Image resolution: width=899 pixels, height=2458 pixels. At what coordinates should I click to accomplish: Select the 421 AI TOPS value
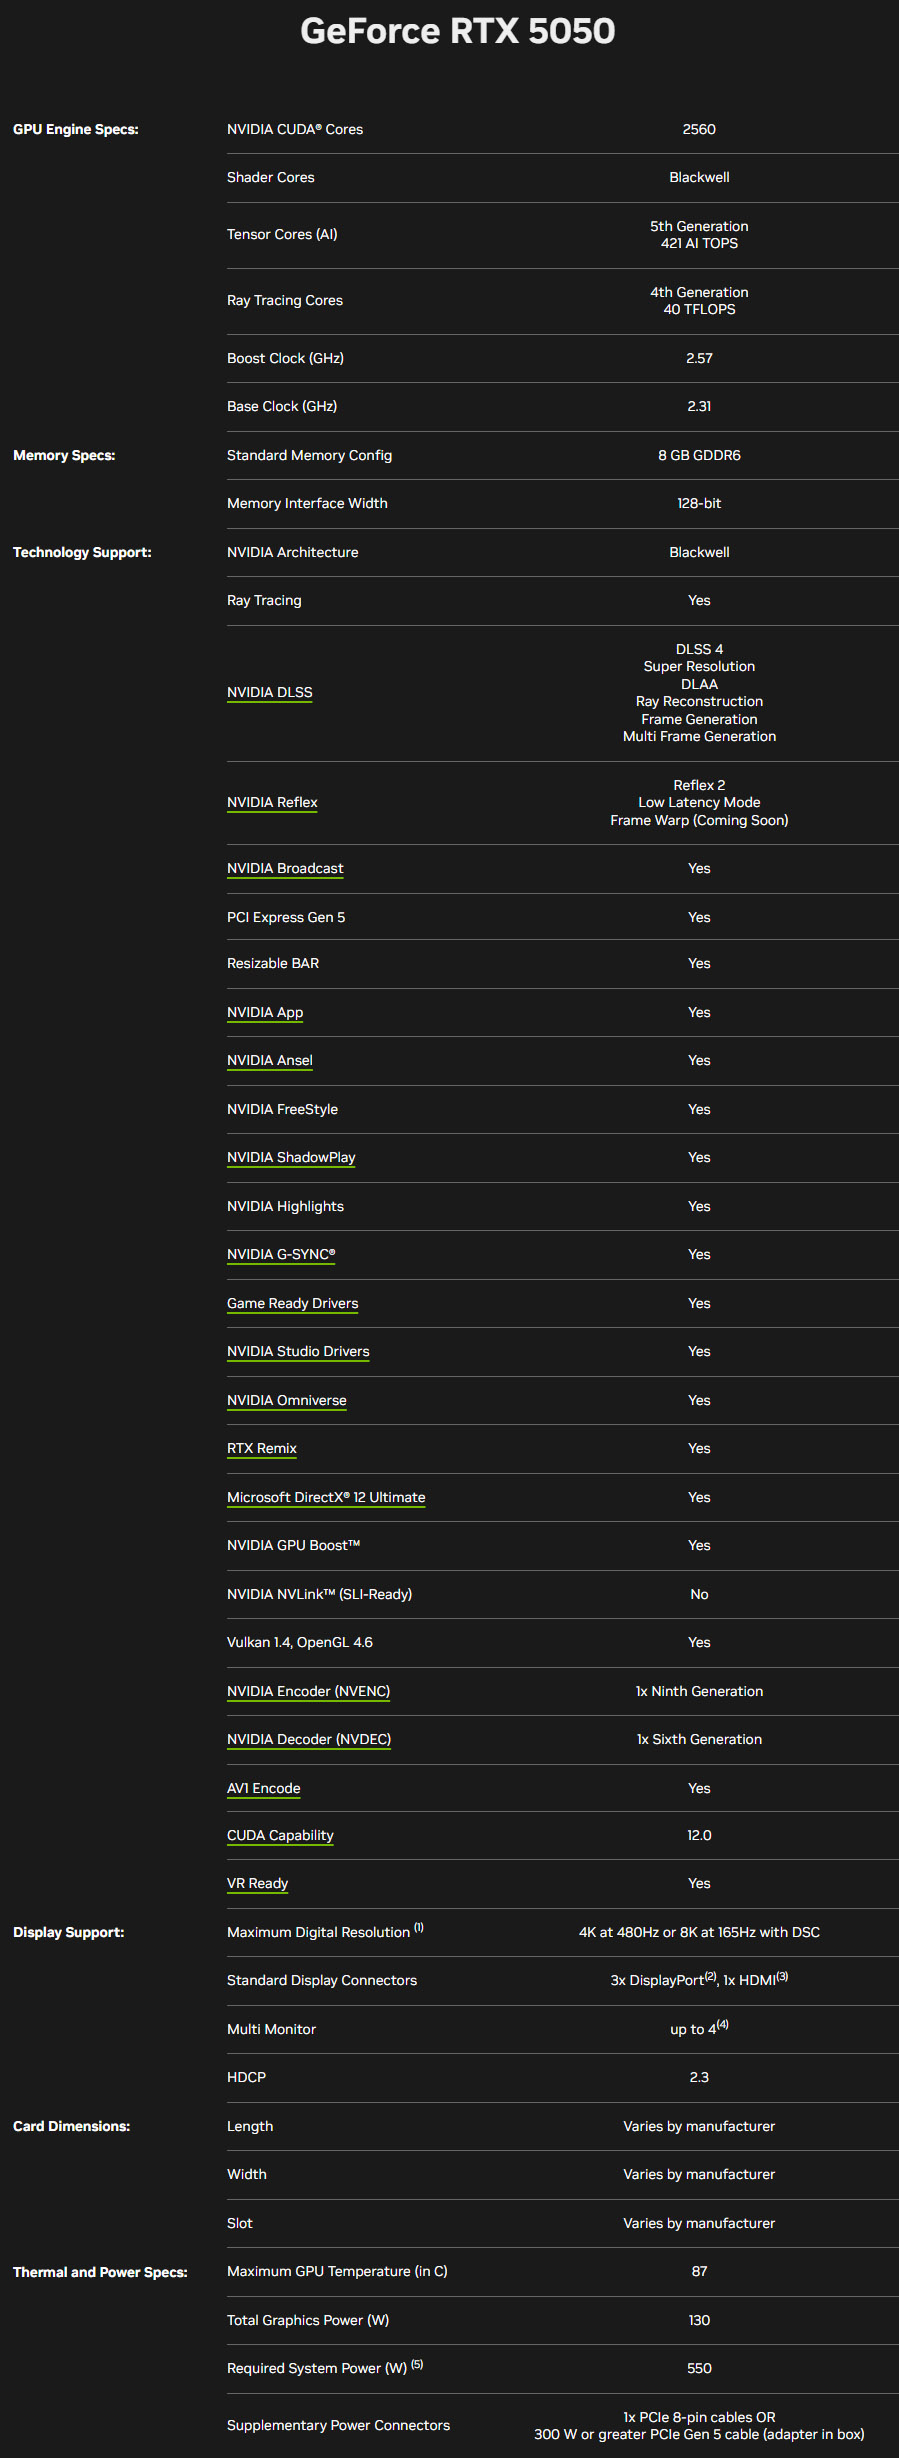699,243
